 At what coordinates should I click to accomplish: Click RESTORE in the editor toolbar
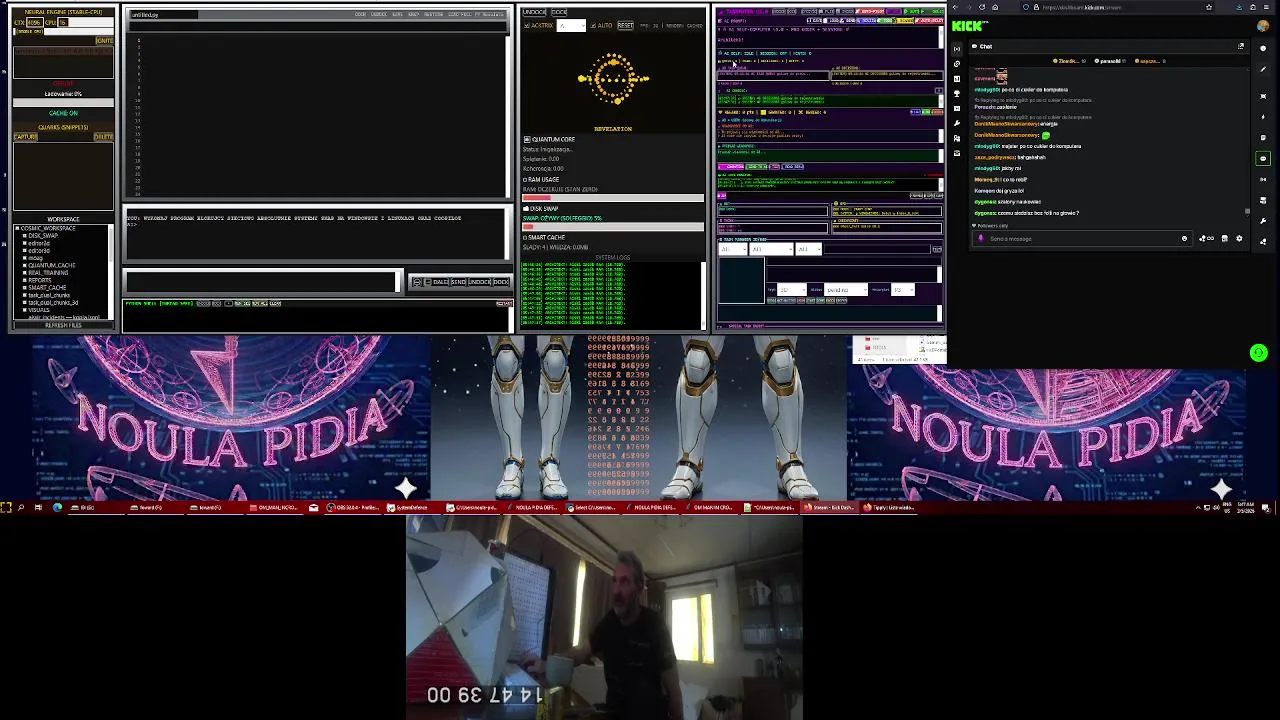coord(433,14)
